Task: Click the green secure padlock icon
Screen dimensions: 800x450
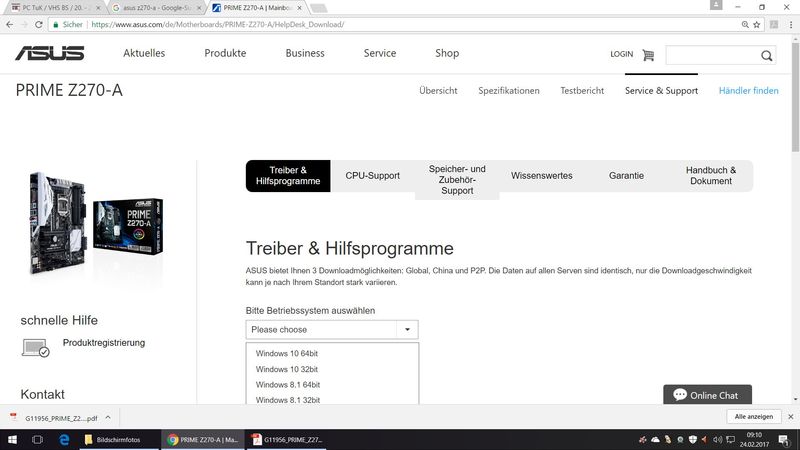Action: click(56, 24)
